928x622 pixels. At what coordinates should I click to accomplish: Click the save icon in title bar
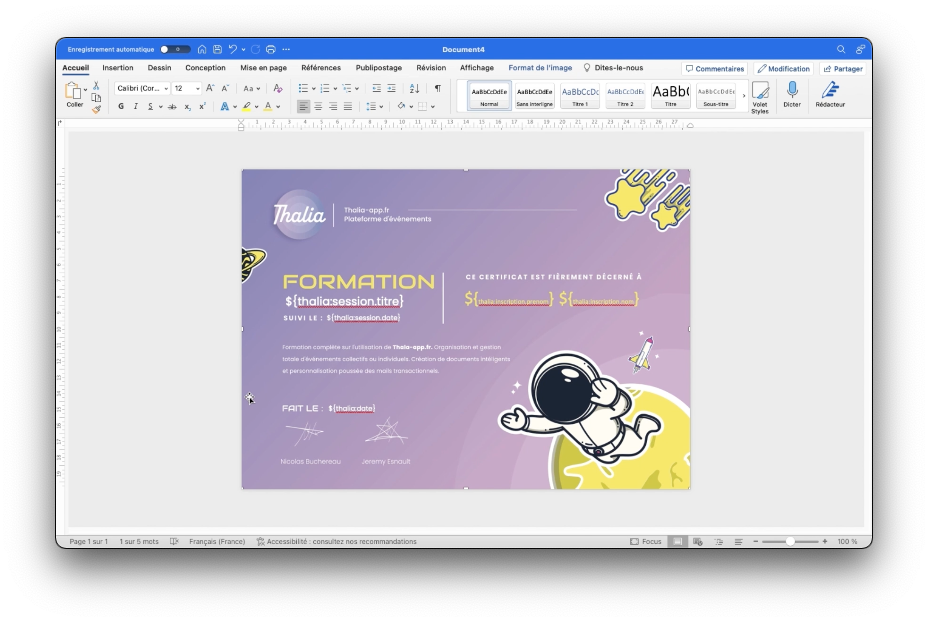[x=217, y=49]
